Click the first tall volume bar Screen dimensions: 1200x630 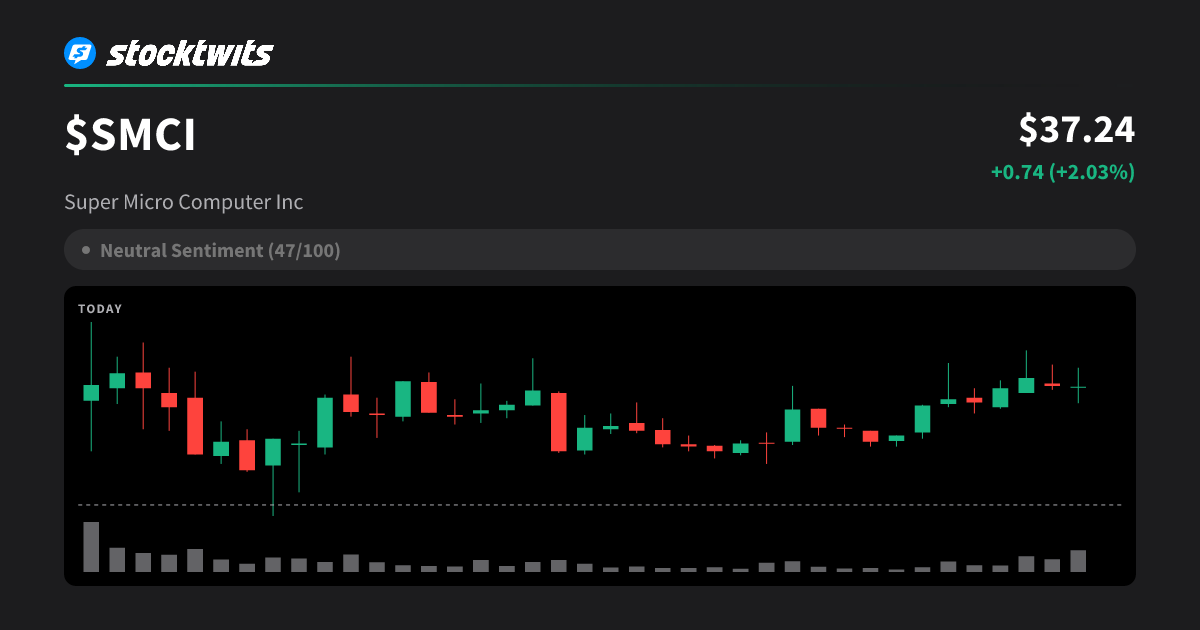click(x=91, y=547)
